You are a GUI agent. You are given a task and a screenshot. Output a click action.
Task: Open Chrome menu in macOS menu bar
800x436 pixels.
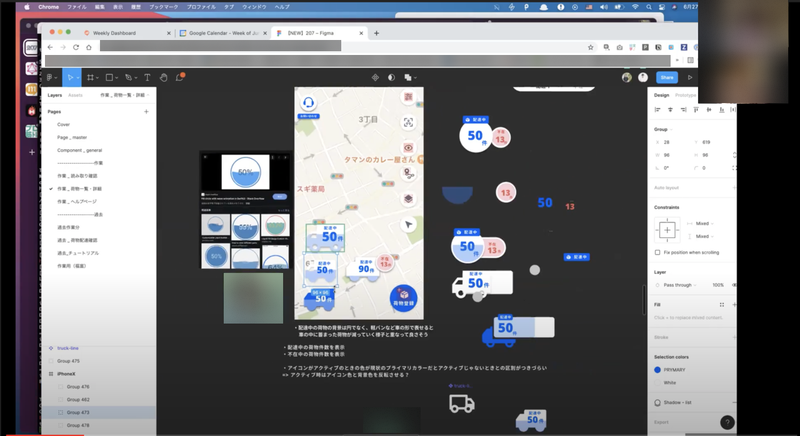(48, 7)
